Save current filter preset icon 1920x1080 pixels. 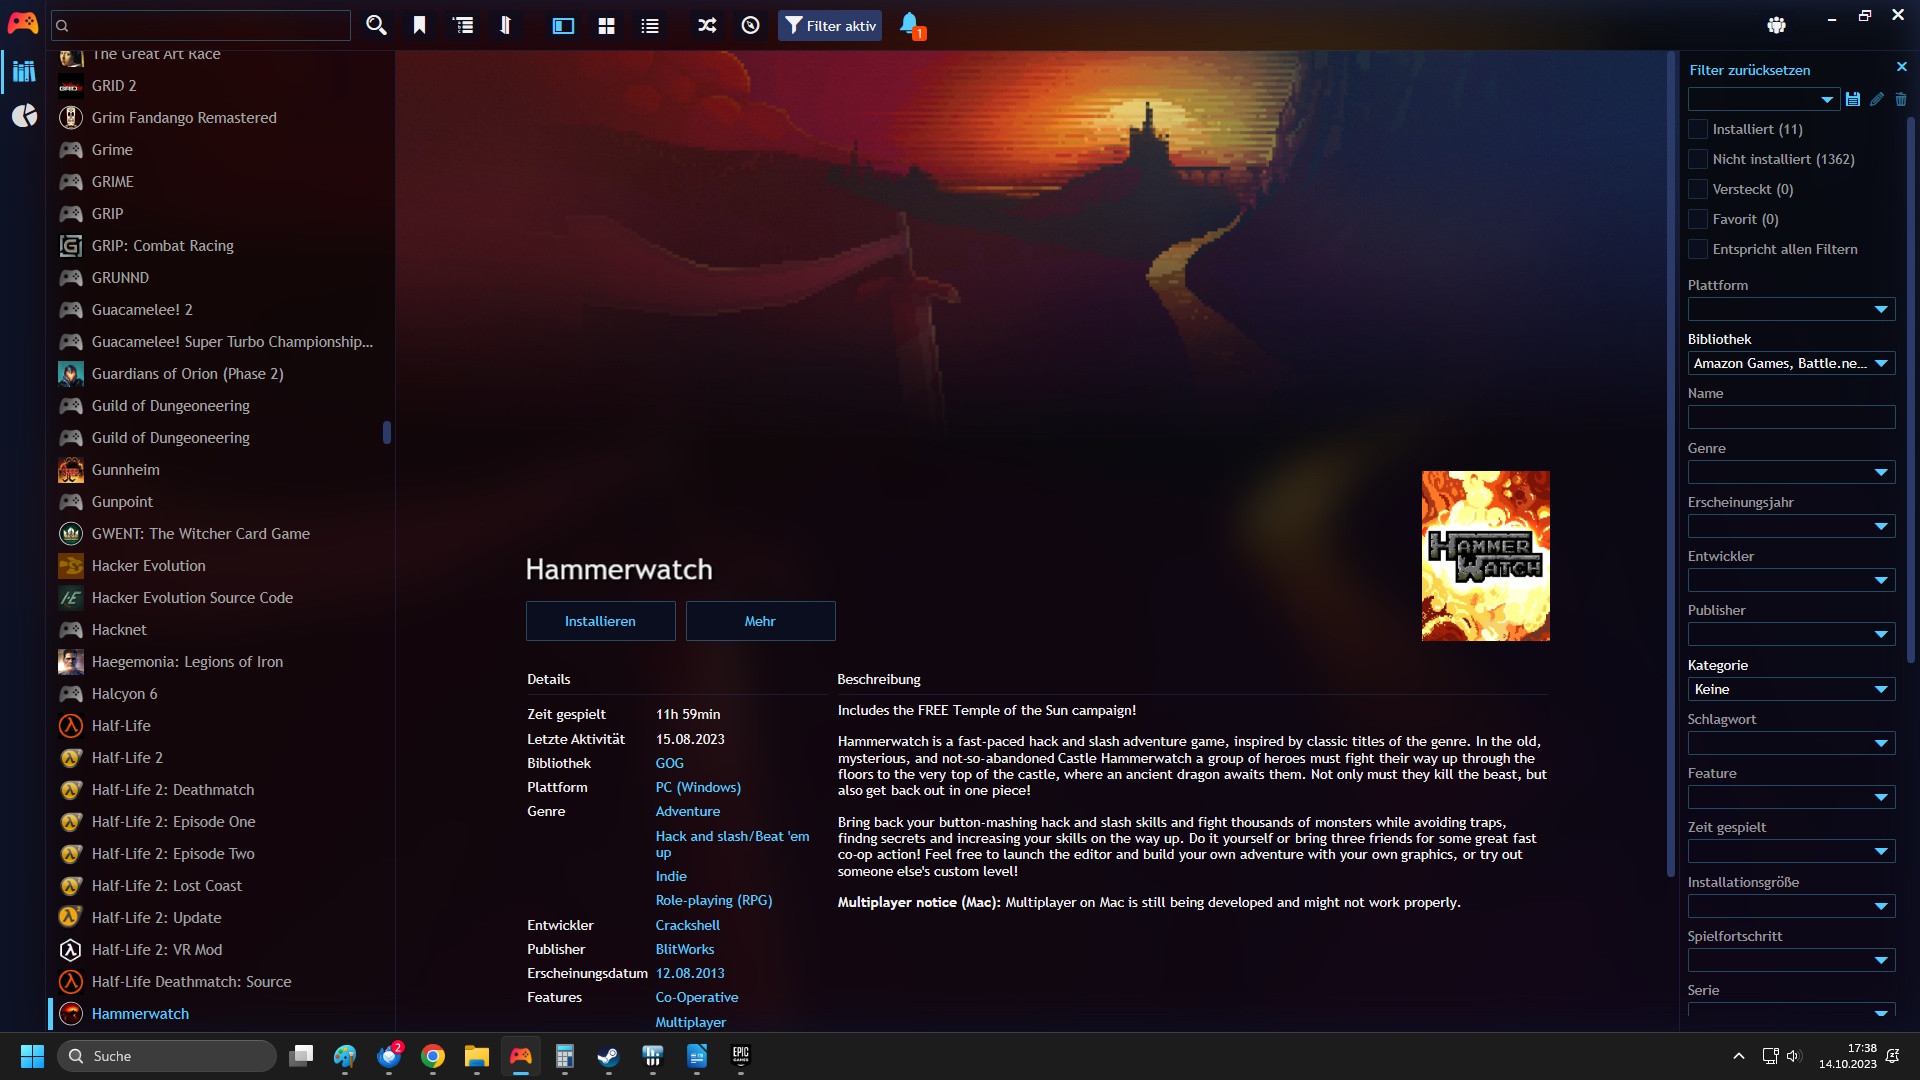pyautogui.click(x=1853, y=99)
